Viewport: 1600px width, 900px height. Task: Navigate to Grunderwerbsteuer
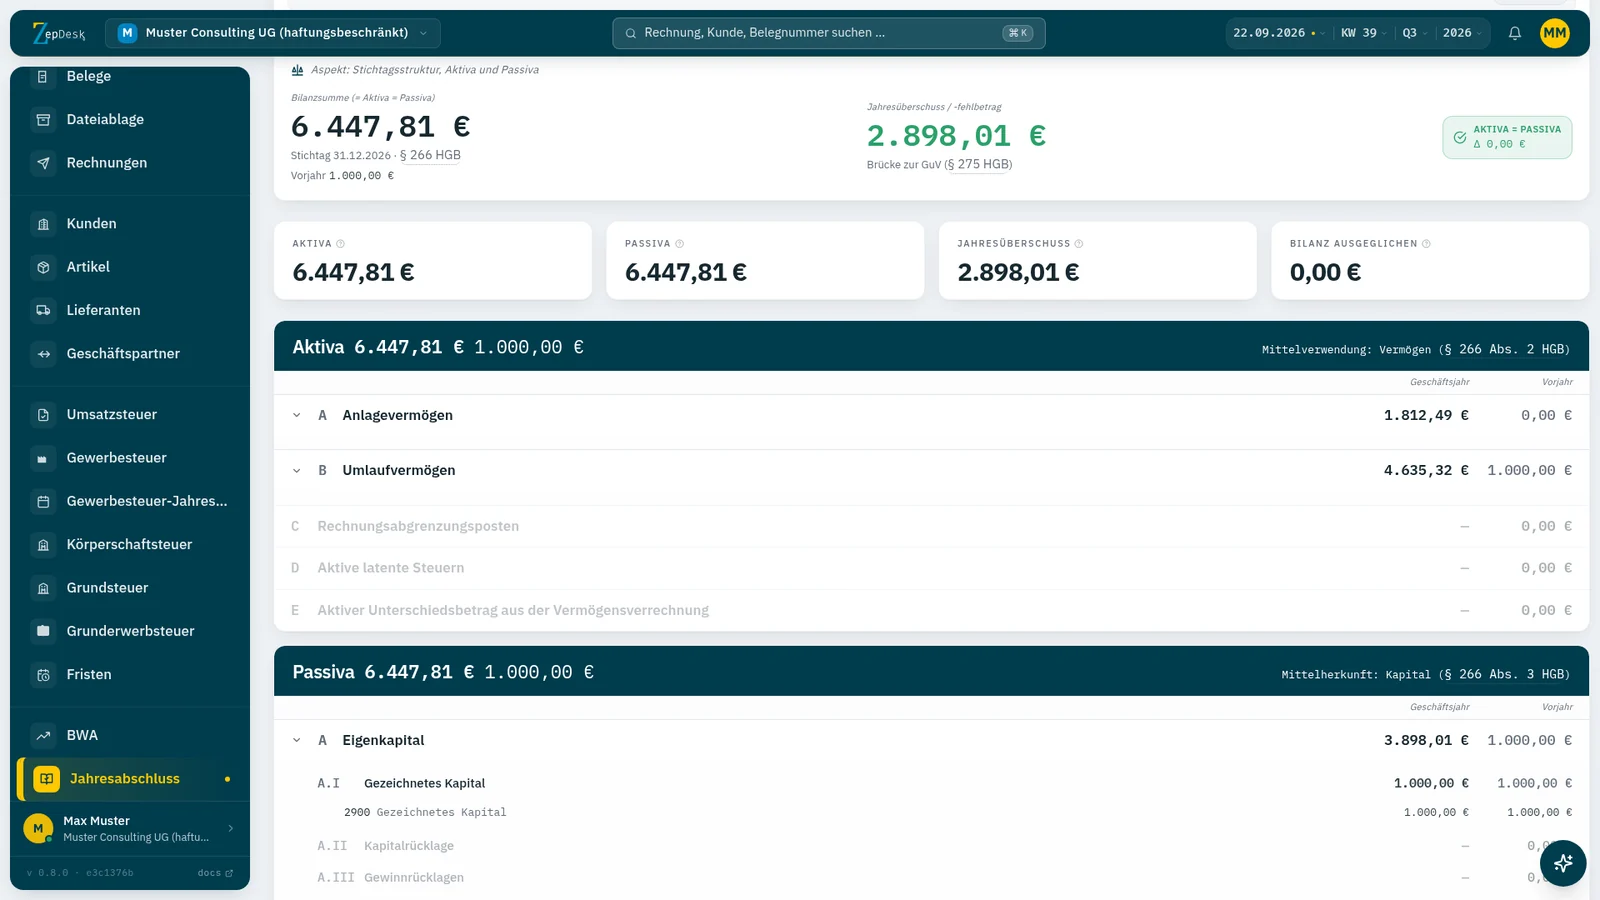[x=130, y=632]
